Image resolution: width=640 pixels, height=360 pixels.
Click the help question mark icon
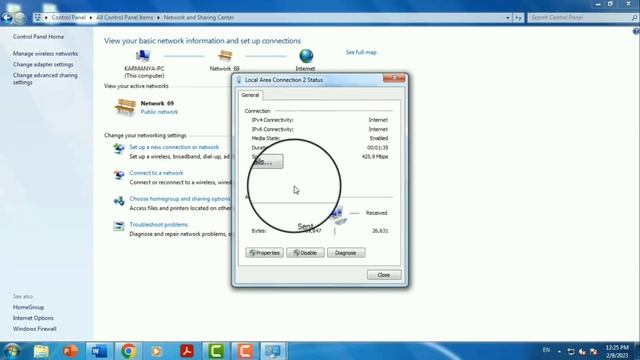point(636,31)
